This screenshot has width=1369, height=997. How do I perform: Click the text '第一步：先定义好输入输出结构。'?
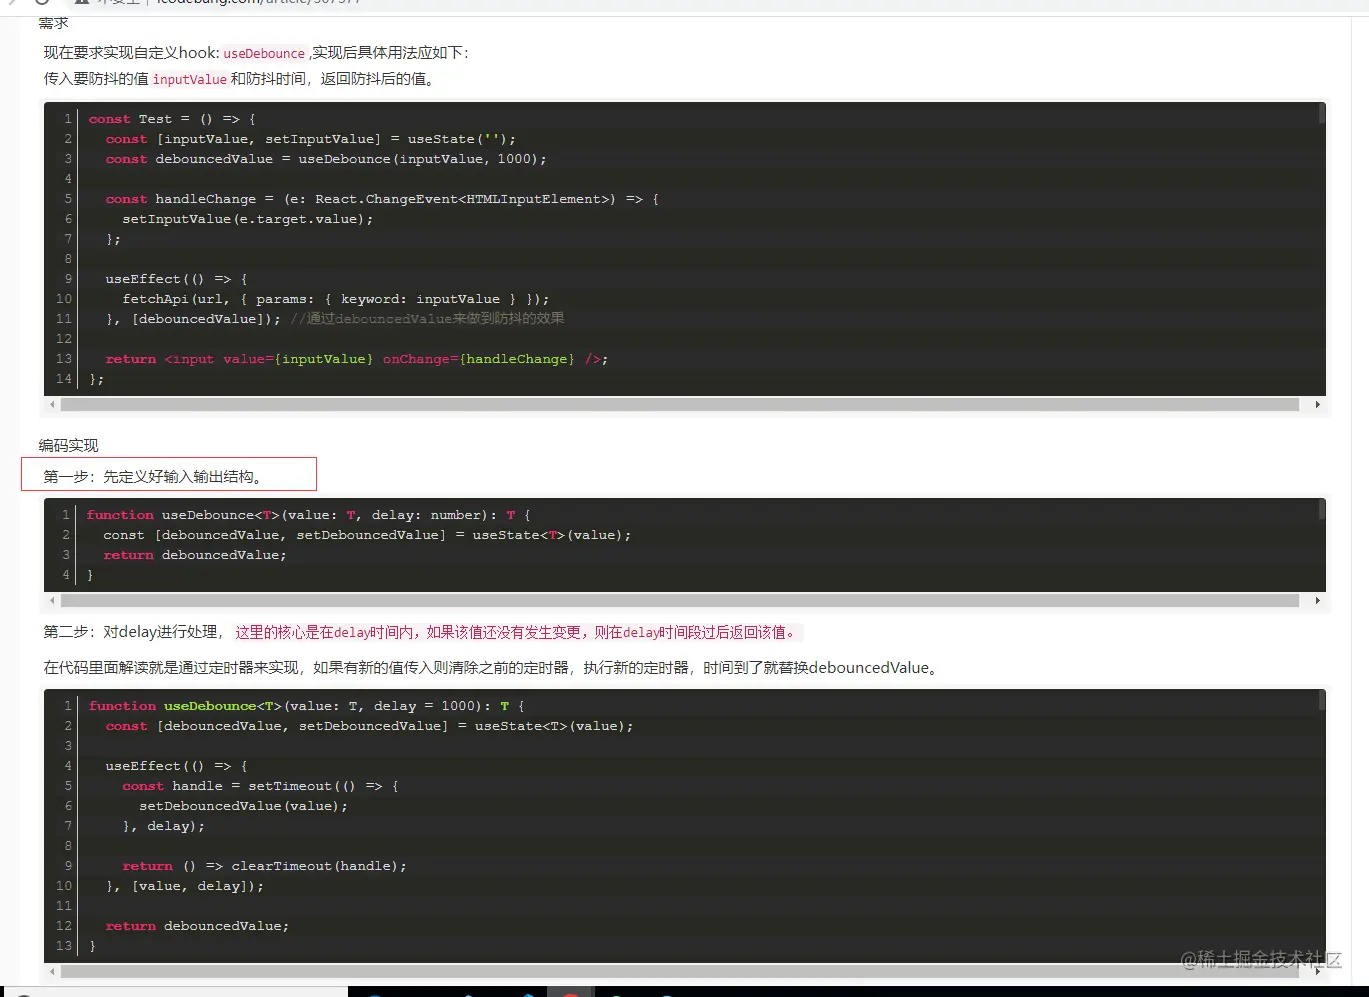coord(155,477)
